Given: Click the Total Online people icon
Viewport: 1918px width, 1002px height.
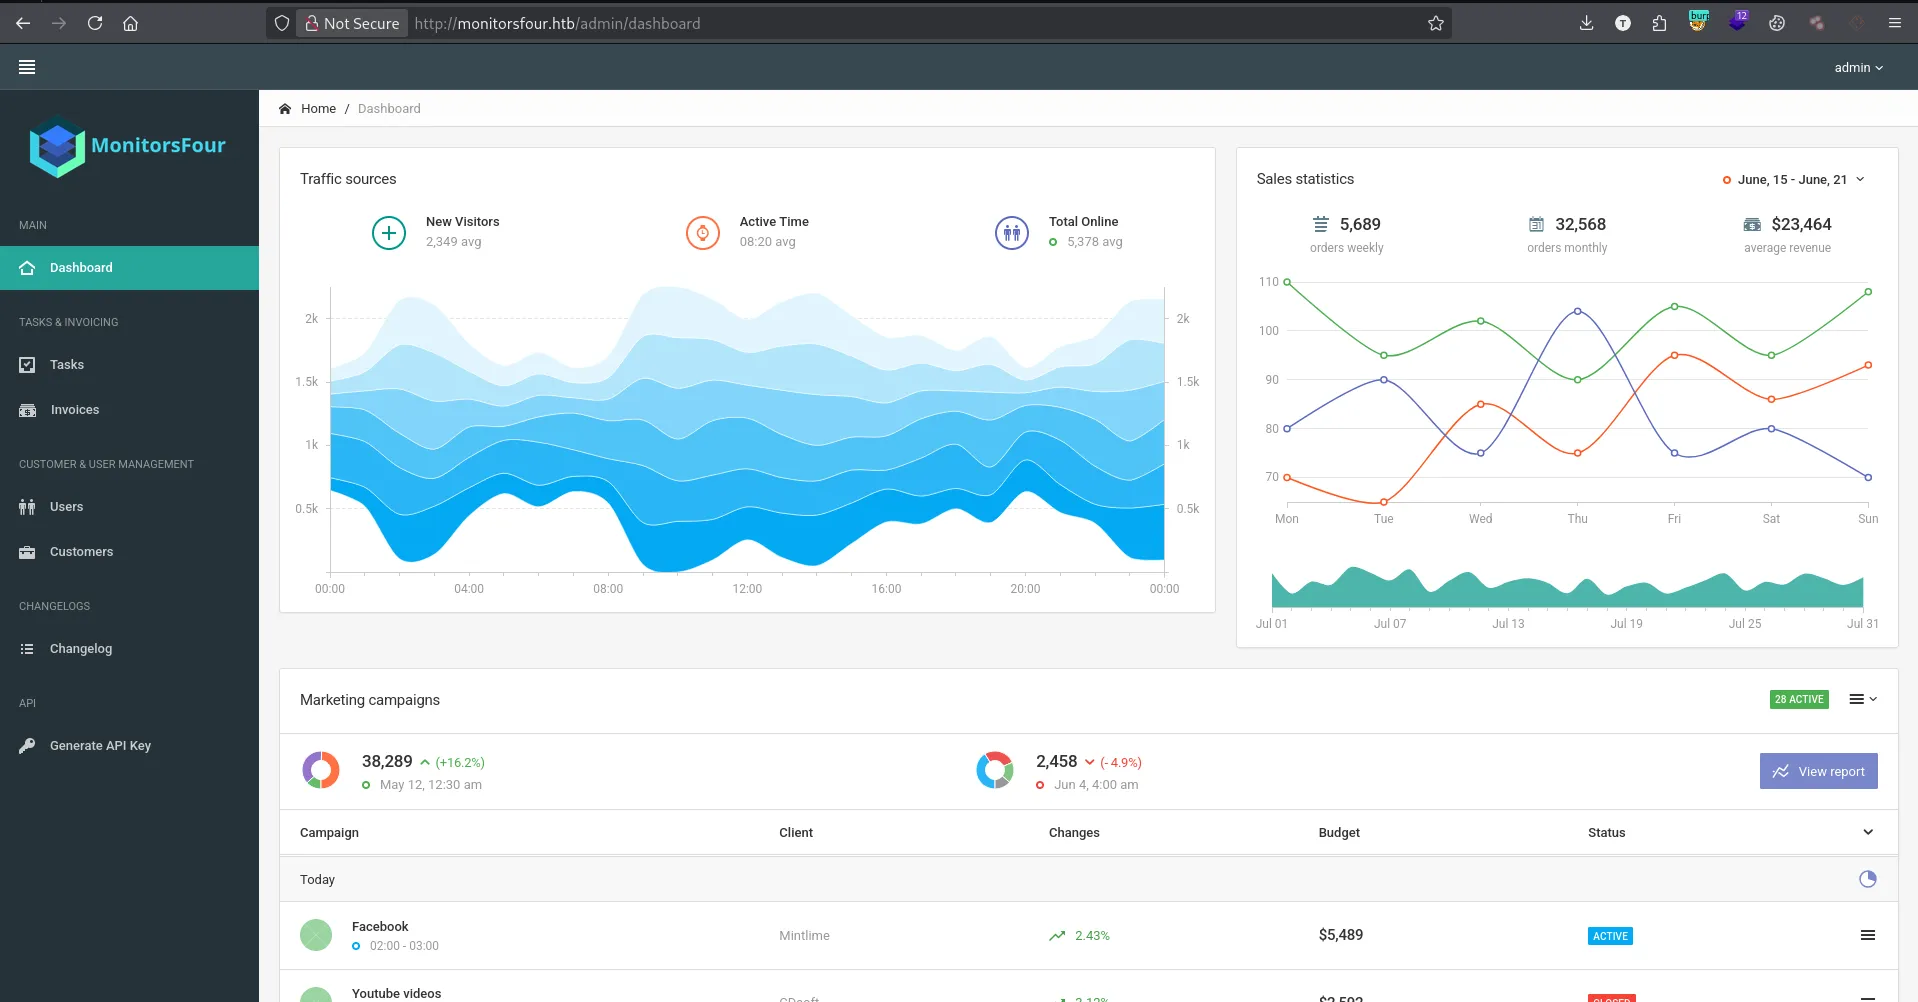Looking at the screenshot, I should click(x=1011, y=233).
